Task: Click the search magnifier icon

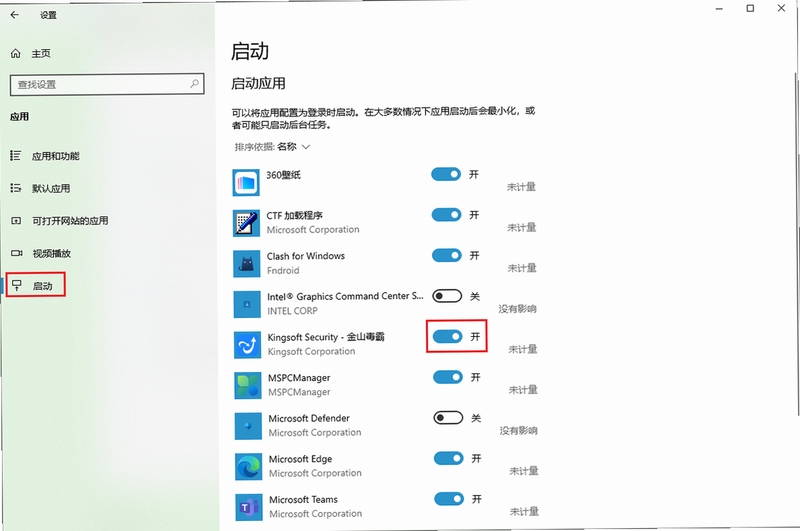Action: (194, 84)
